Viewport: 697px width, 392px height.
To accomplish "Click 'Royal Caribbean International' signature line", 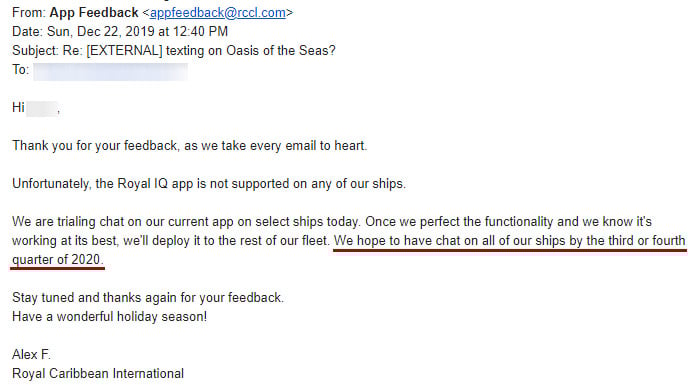I will point(98,373).
